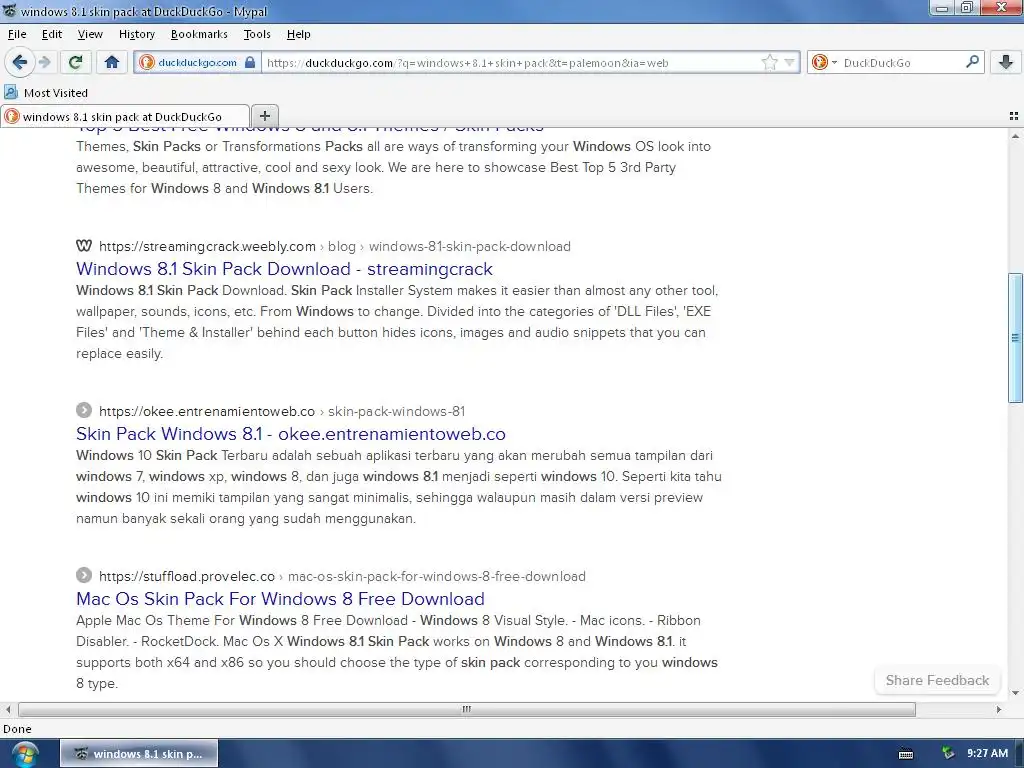Open the Downloads arrow button
Image resolution: width=1024 pixels, height=768 pixels.
point(1006,63)
